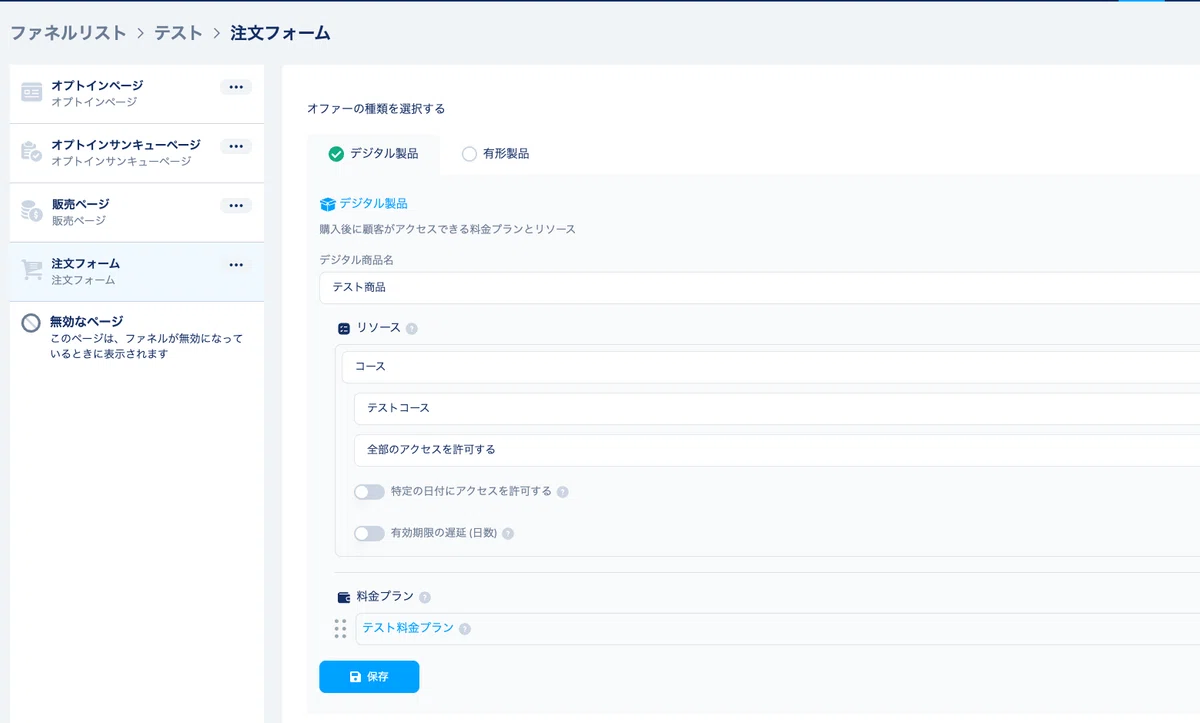Click the 注文フォーム shopping cart icon
The image size is (1200, 723).
pyautogui.click(x=32, y=270)
